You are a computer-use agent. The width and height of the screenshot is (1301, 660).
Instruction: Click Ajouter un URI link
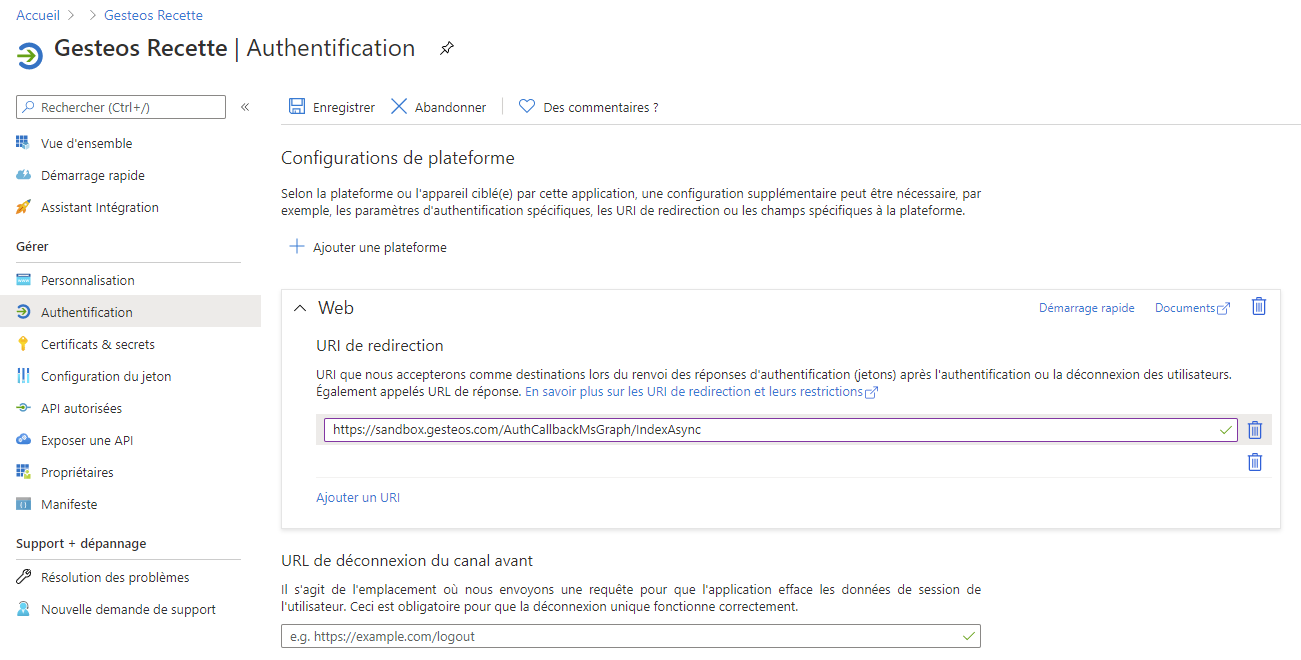[x=358, y=497]
